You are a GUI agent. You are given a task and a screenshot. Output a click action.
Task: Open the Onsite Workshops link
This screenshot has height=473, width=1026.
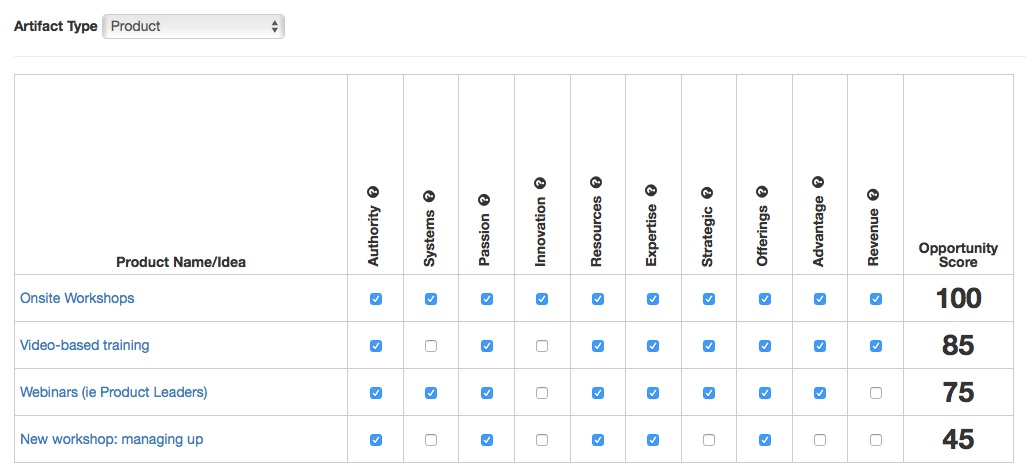[x=77, y=298]
